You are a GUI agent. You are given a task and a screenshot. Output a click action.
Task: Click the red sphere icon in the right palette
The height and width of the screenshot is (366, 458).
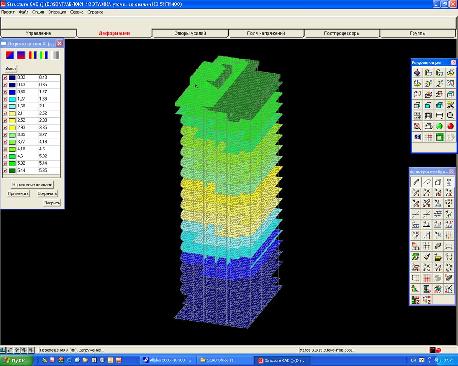pos(450,126)
